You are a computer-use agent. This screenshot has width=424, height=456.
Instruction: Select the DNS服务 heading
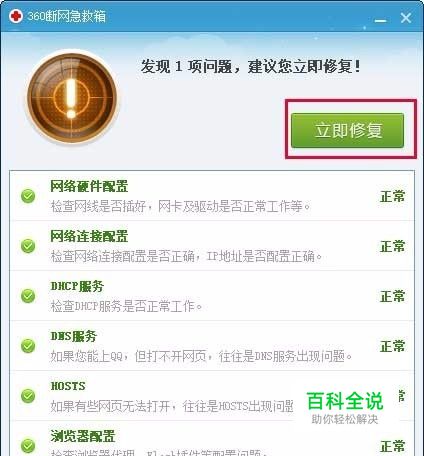click(73, 336)
